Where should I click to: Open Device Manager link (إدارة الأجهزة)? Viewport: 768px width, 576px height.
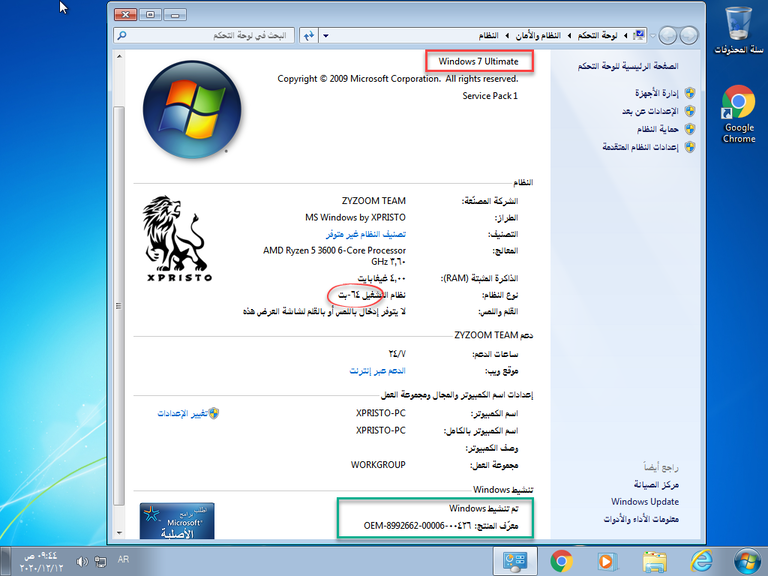[x=656, y=93]
